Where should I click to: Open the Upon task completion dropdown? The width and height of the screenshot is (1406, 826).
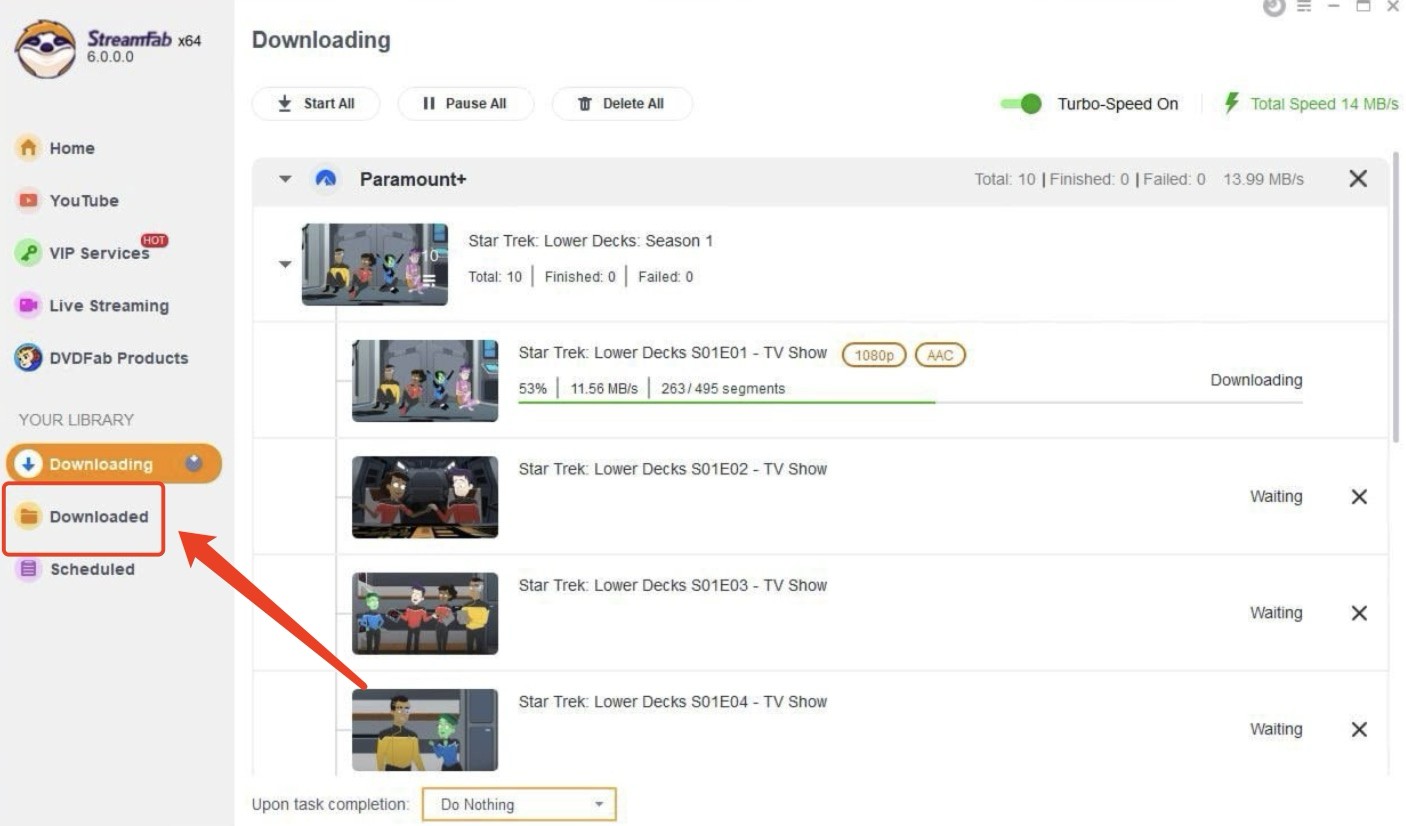[519, 804]
